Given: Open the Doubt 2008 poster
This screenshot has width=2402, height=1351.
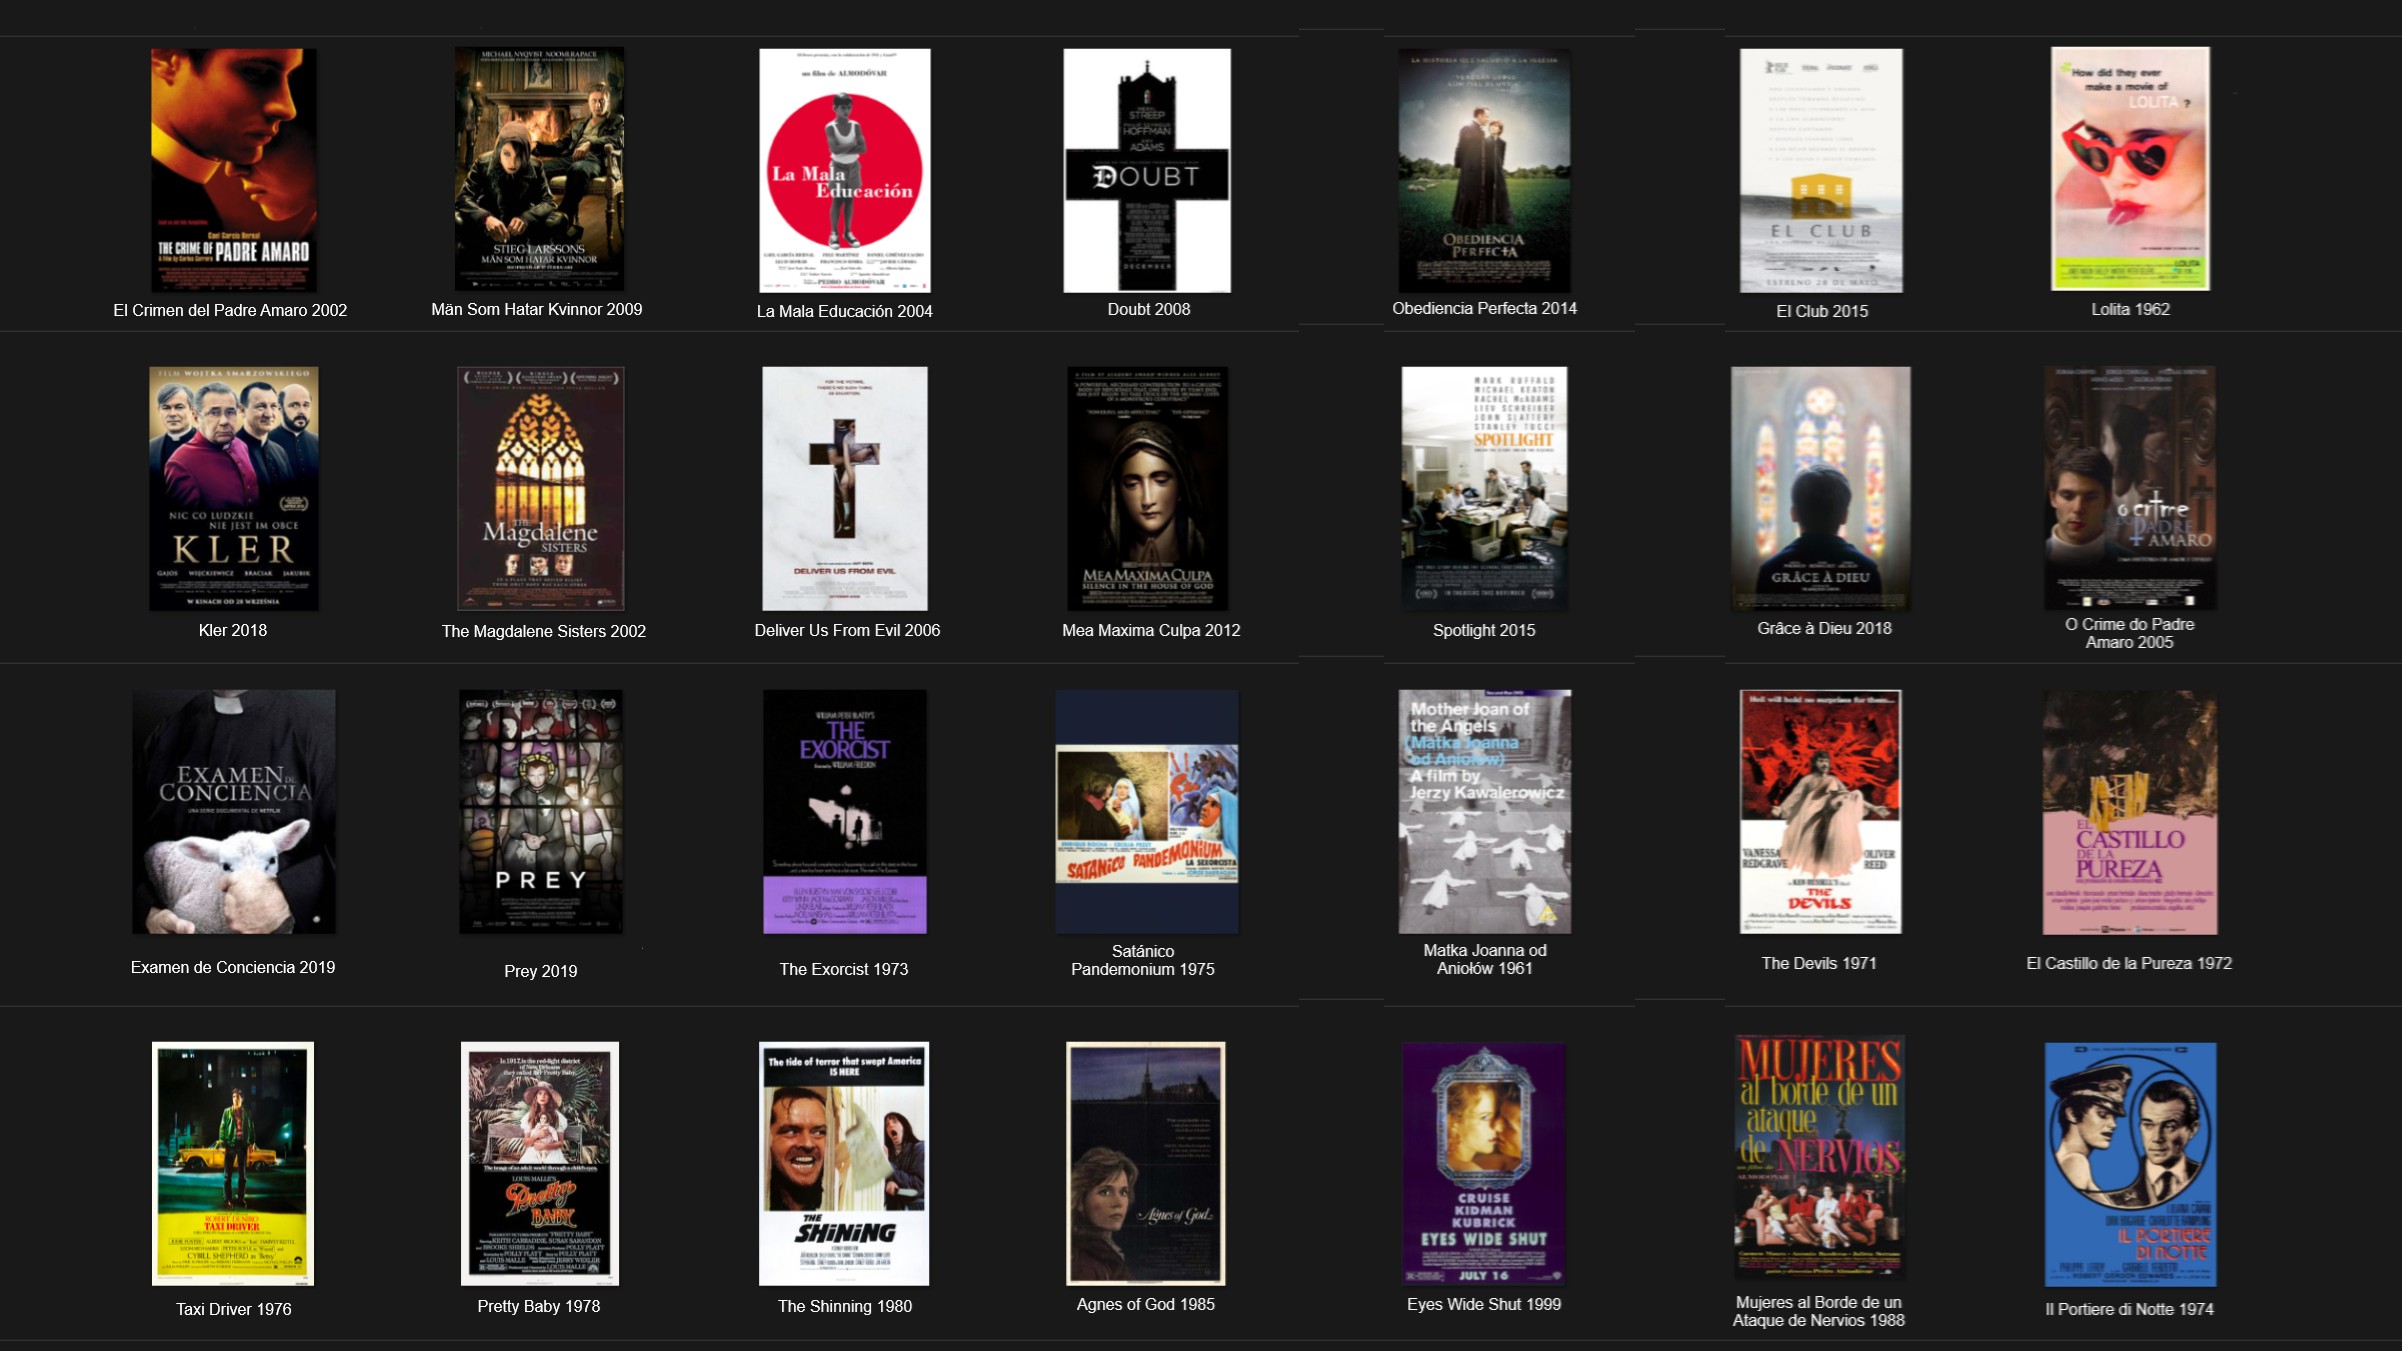Looking at the screenshot, I should [x=1147, y=170].
